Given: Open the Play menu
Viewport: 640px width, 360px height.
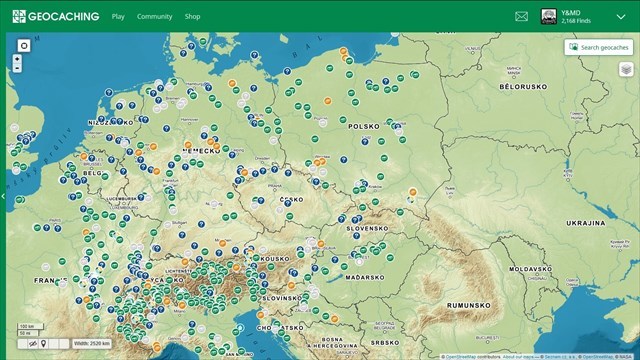Looking at the screenshot, I should tap(118, 16).
